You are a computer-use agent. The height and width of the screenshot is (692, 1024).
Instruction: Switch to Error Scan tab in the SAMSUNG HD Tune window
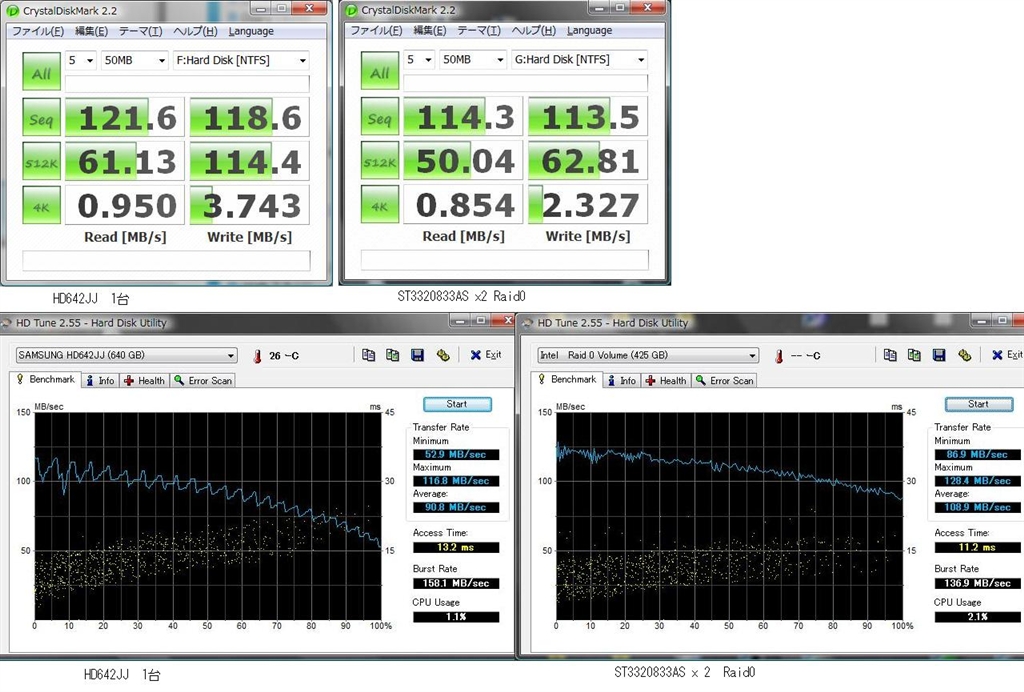point(203,381)
